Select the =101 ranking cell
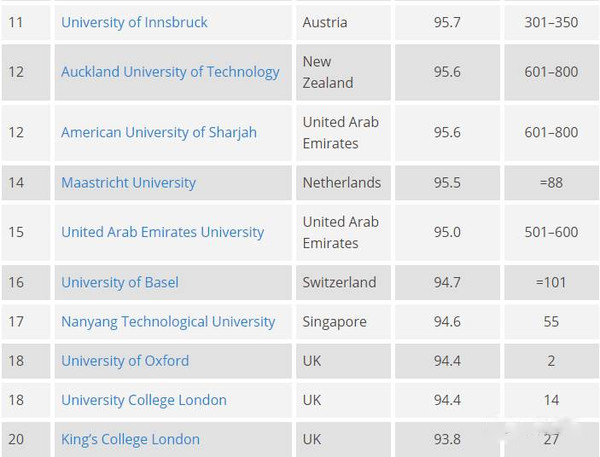600x457 pixels. pyautogui.click(x=551, y=282)
